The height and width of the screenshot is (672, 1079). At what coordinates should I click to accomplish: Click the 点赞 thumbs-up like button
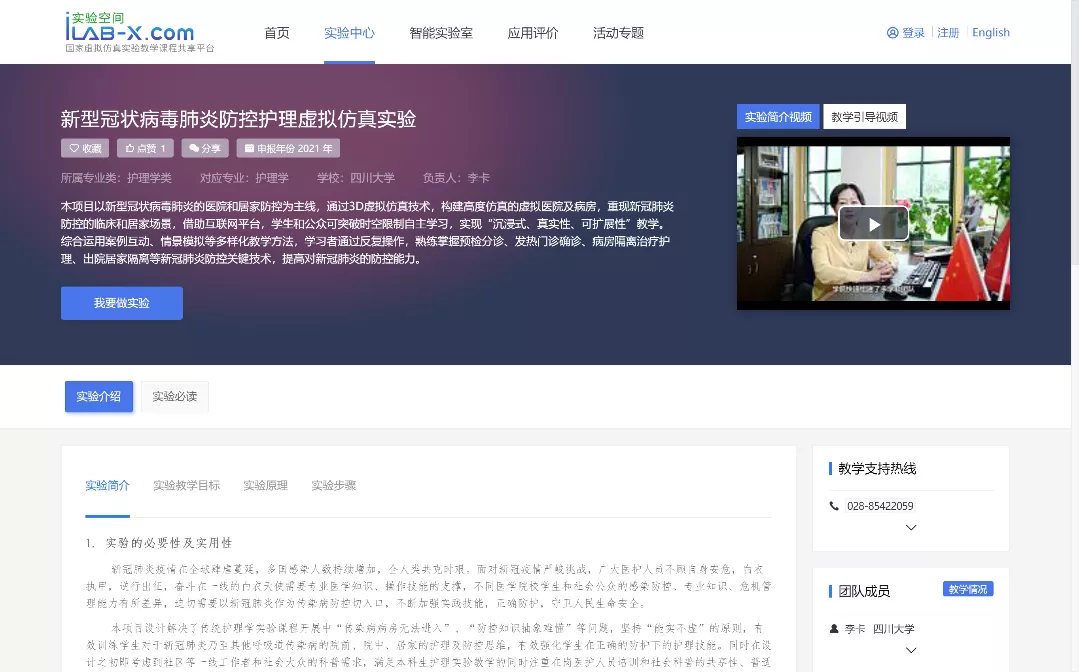click(146, 148)
